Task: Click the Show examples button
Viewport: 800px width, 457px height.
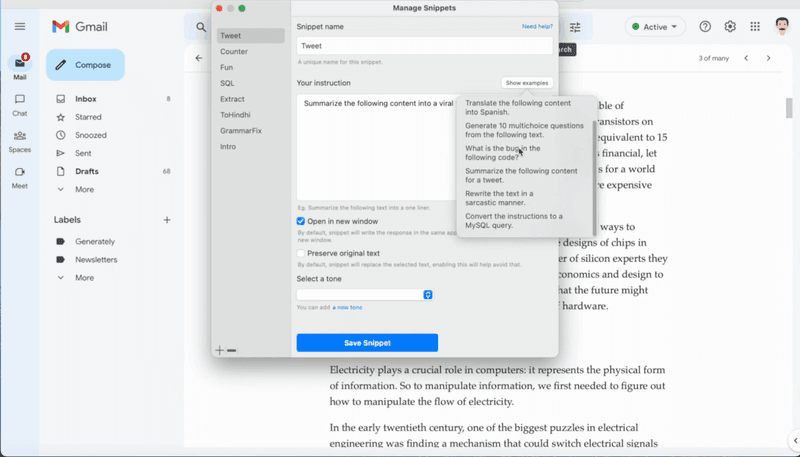Action: pyautogui.click(x=527, y=83)
